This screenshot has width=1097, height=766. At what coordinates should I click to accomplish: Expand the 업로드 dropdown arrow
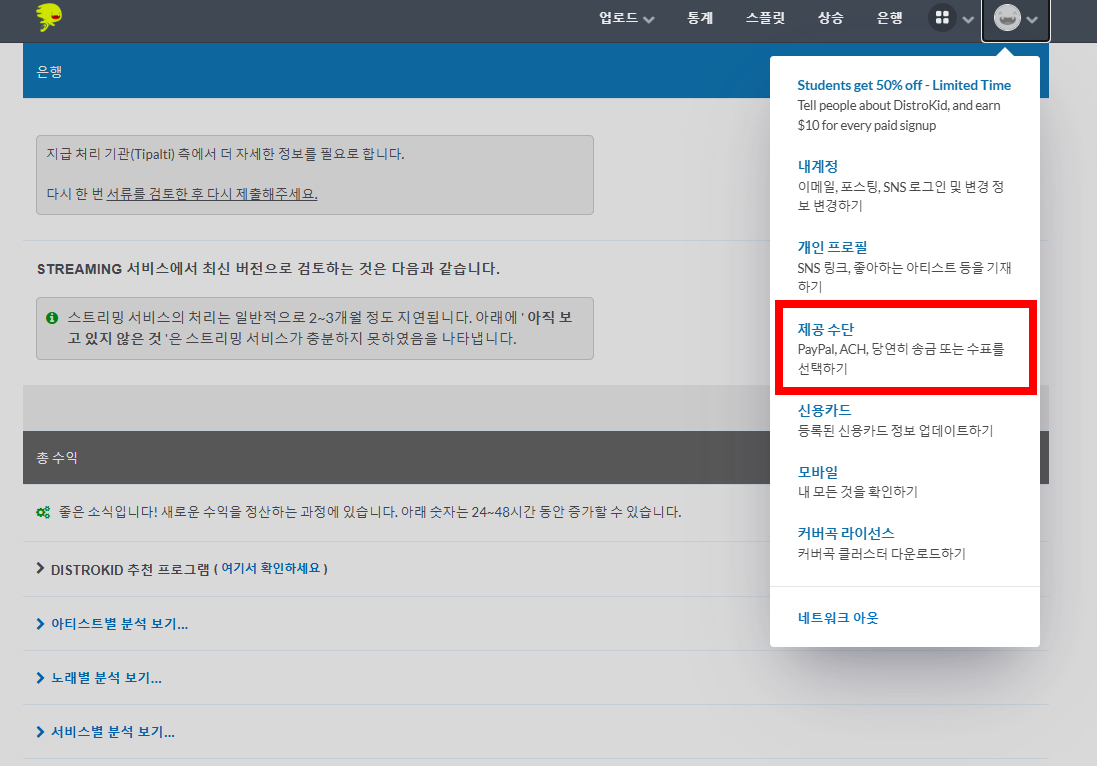649,20
